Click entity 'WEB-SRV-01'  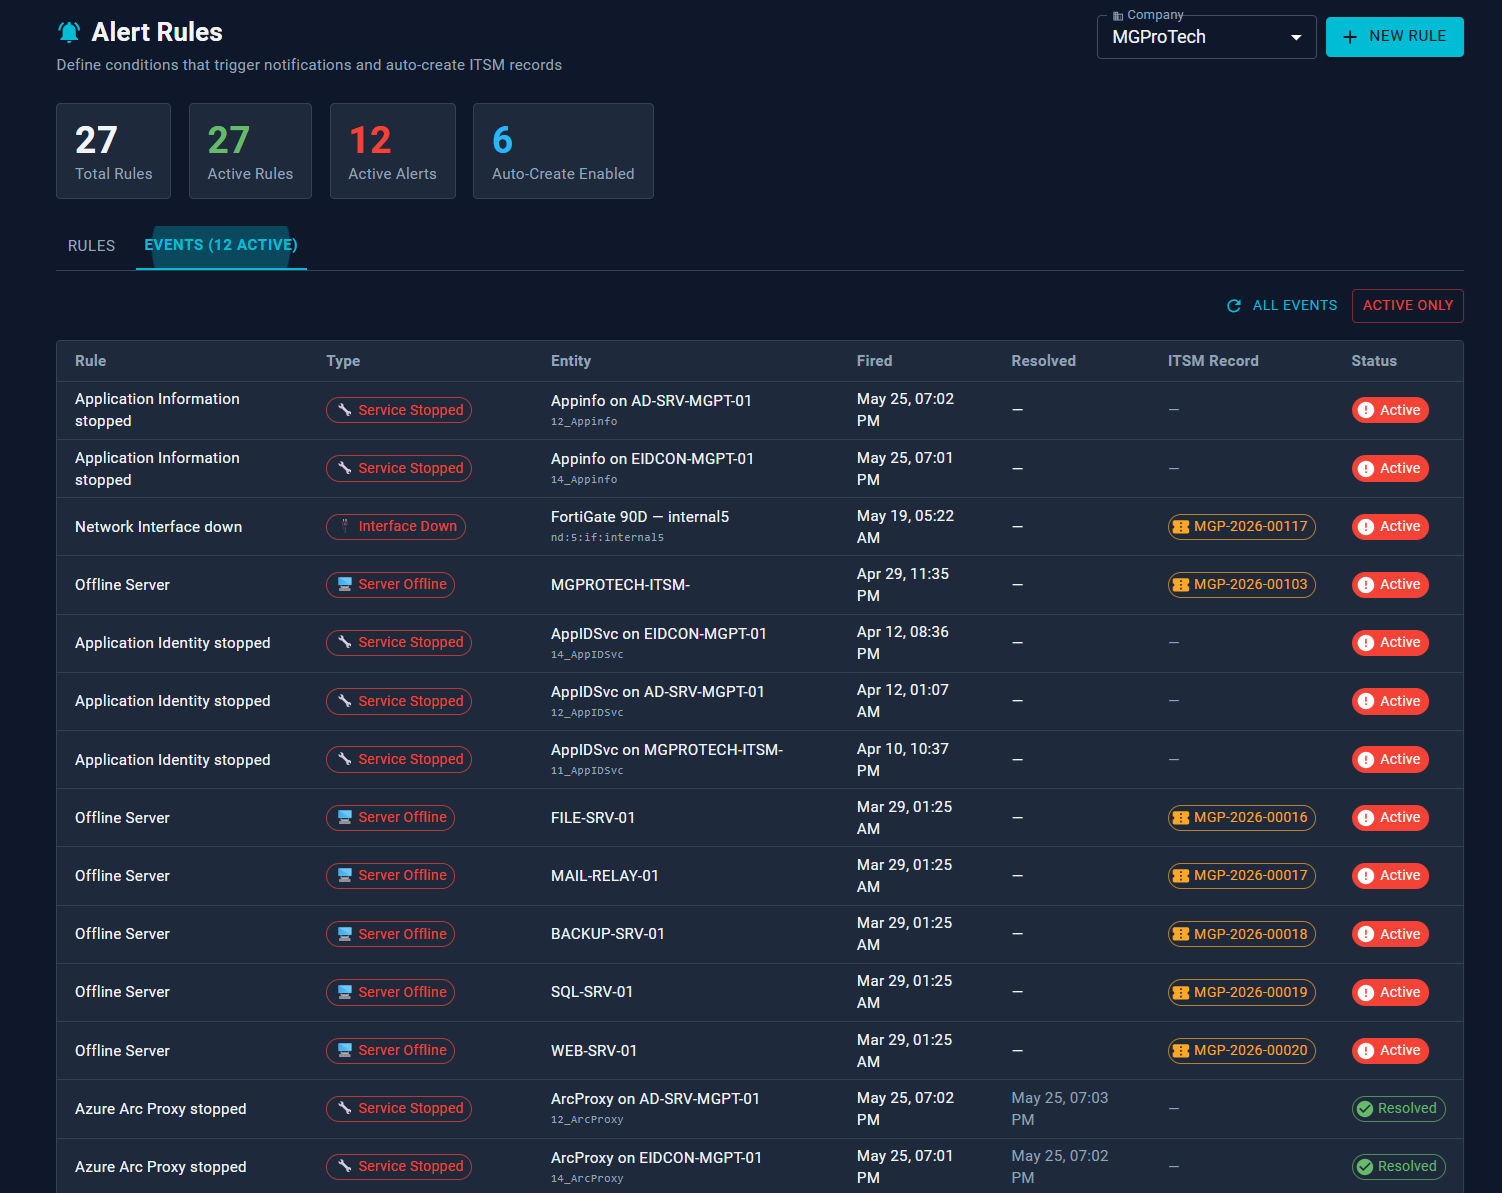coord(594,1051)
